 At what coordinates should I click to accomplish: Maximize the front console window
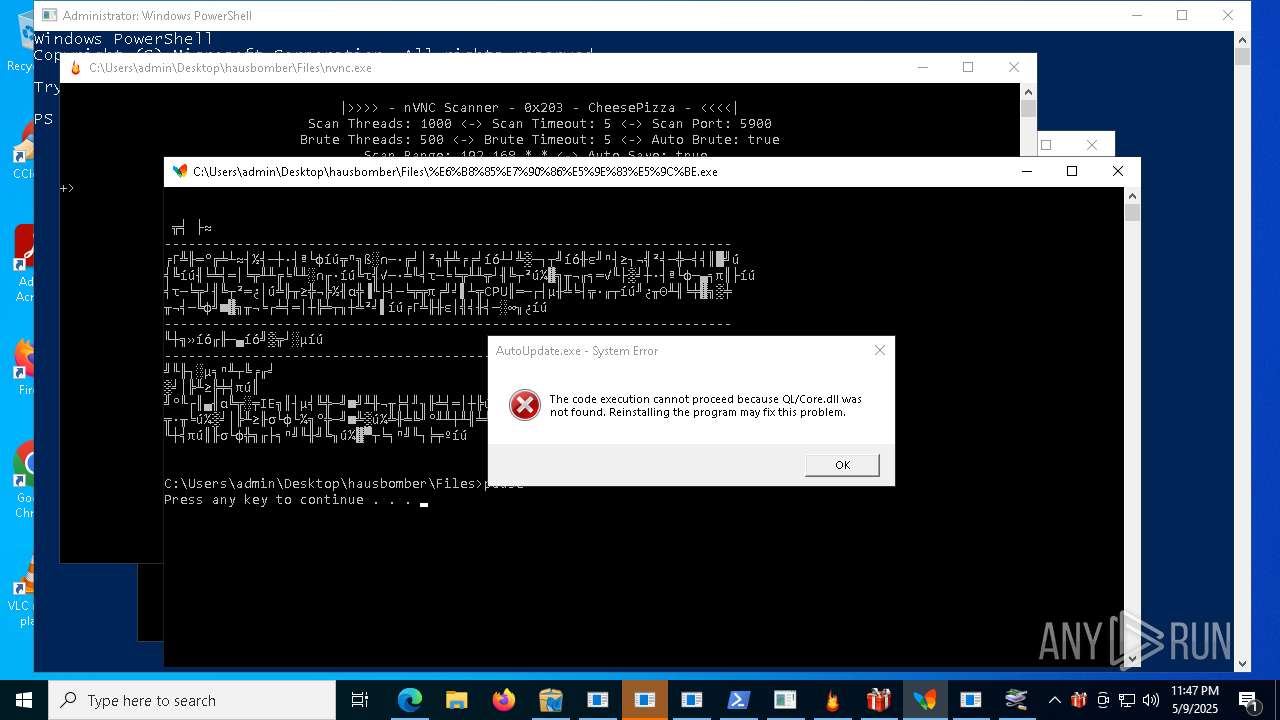click(1072, 171)
